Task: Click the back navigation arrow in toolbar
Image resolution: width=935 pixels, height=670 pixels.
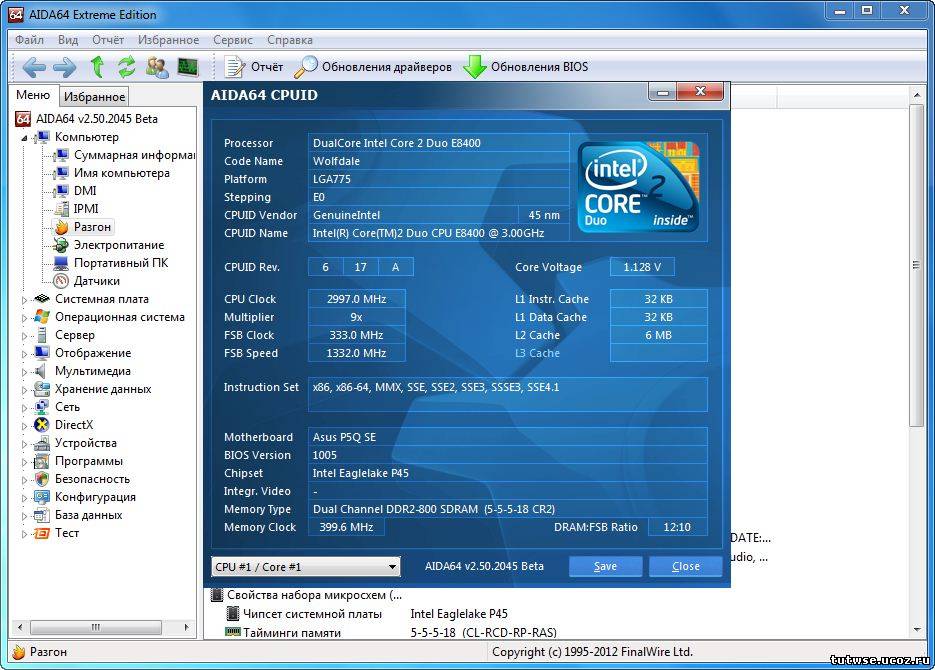Action: pos(34,67)
